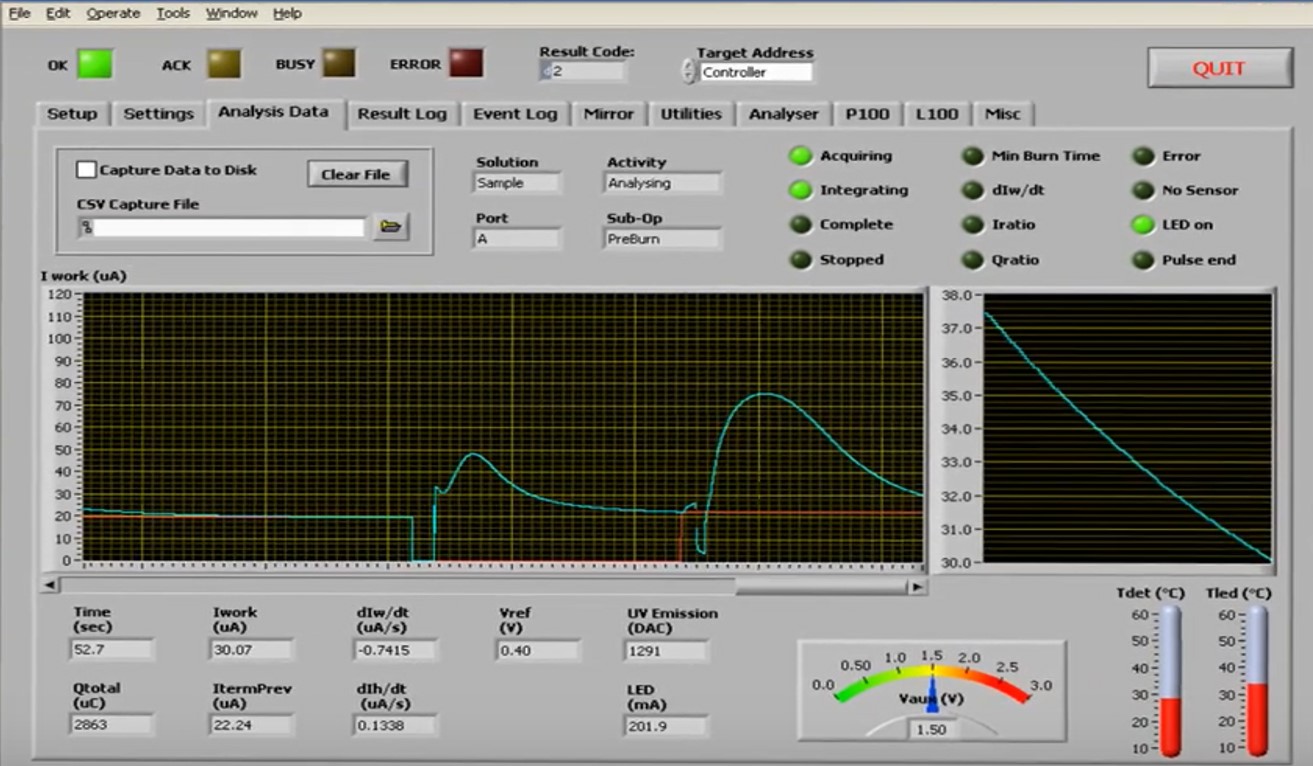The width and height of the screenshot is (1313, 766).
Task: Enable Capture Data to Disk checkbox
Action: 87,170
